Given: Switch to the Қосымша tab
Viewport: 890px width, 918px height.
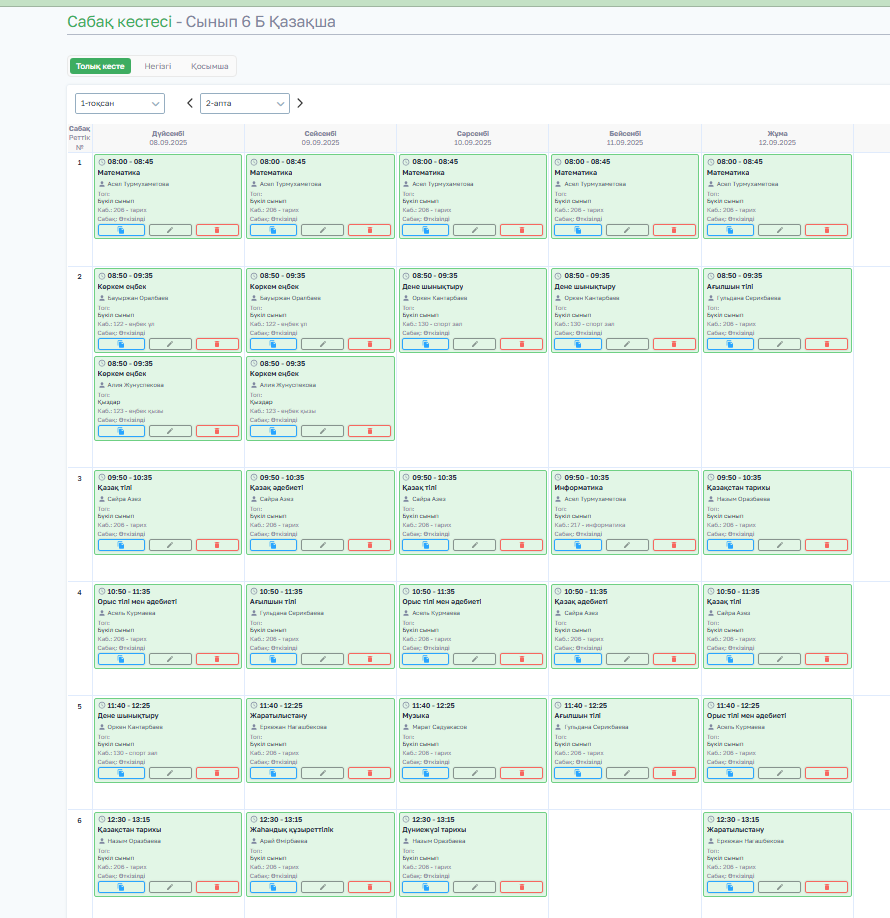Looking at the screenshot, I should click(210, 66).
